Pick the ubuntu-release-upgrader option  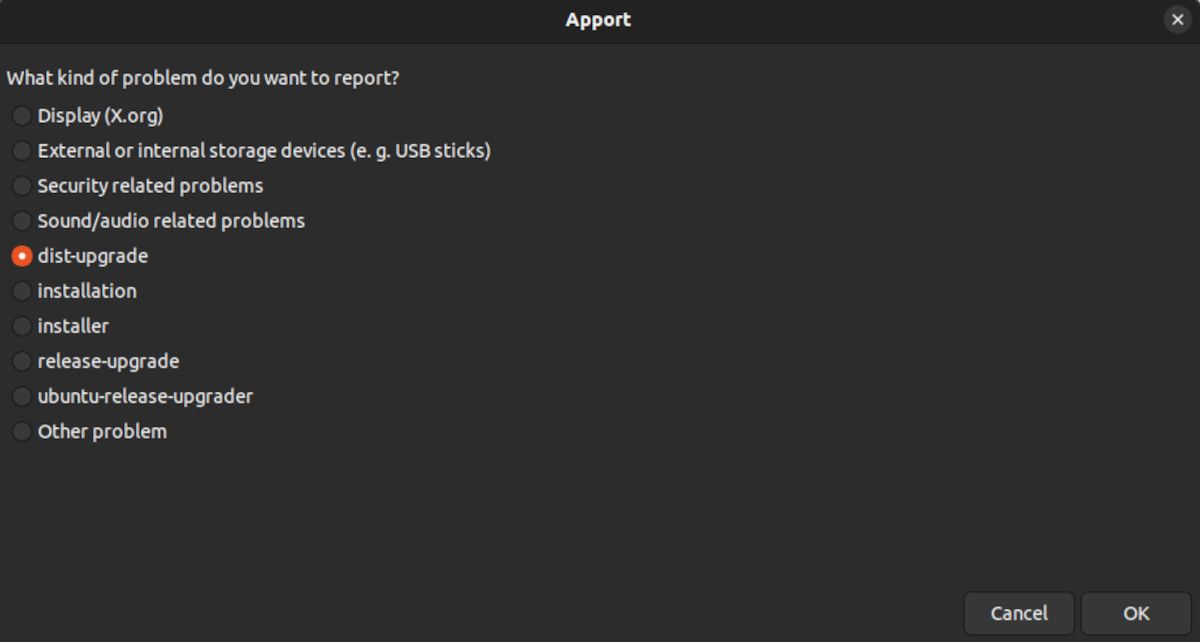coord(21,396)
